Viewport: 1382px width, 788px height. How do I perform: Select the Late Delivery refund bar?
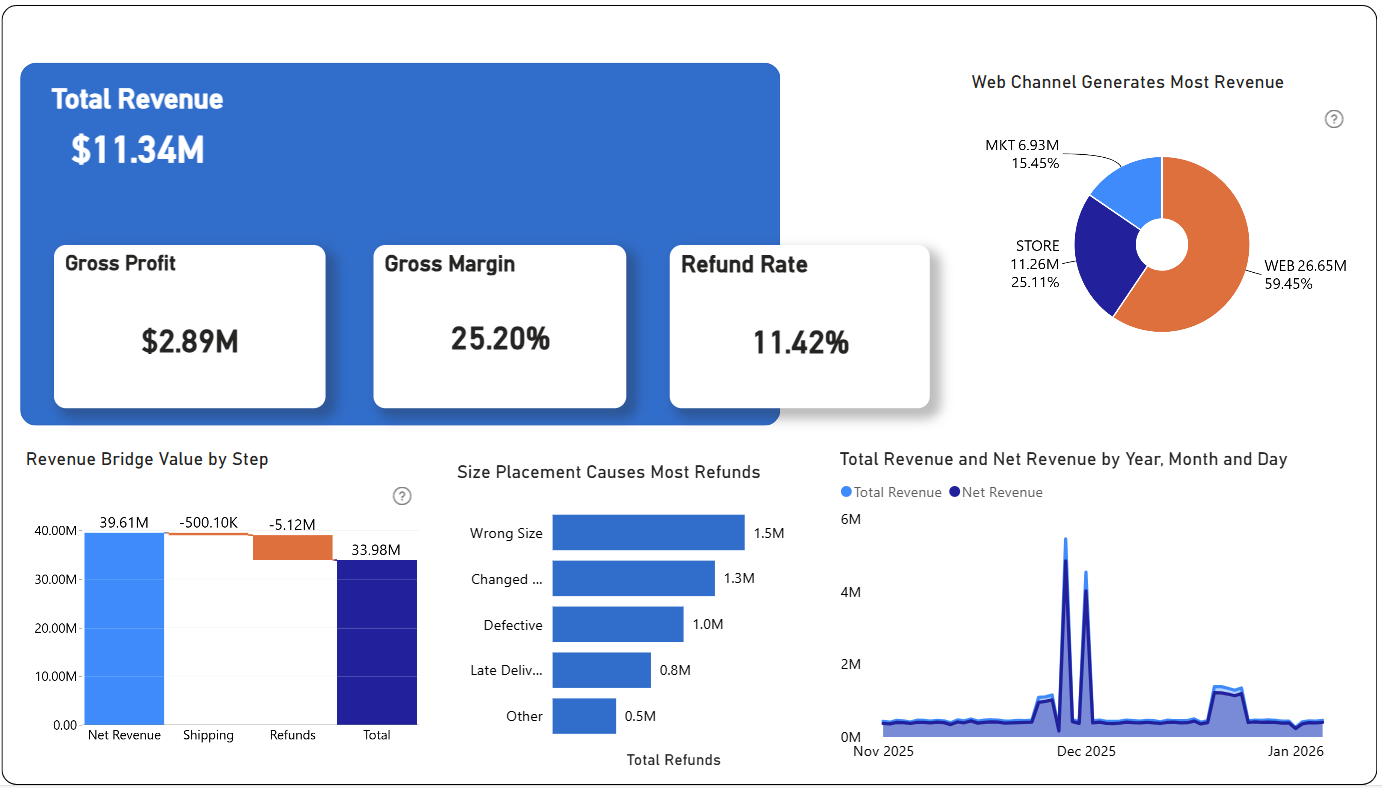[x=602, y=670]
